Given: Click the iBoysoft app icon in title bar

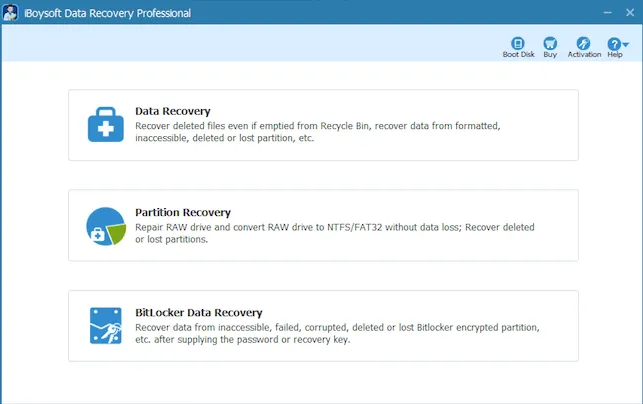Looking at the screenshot, I should click(x=10, y=13).
